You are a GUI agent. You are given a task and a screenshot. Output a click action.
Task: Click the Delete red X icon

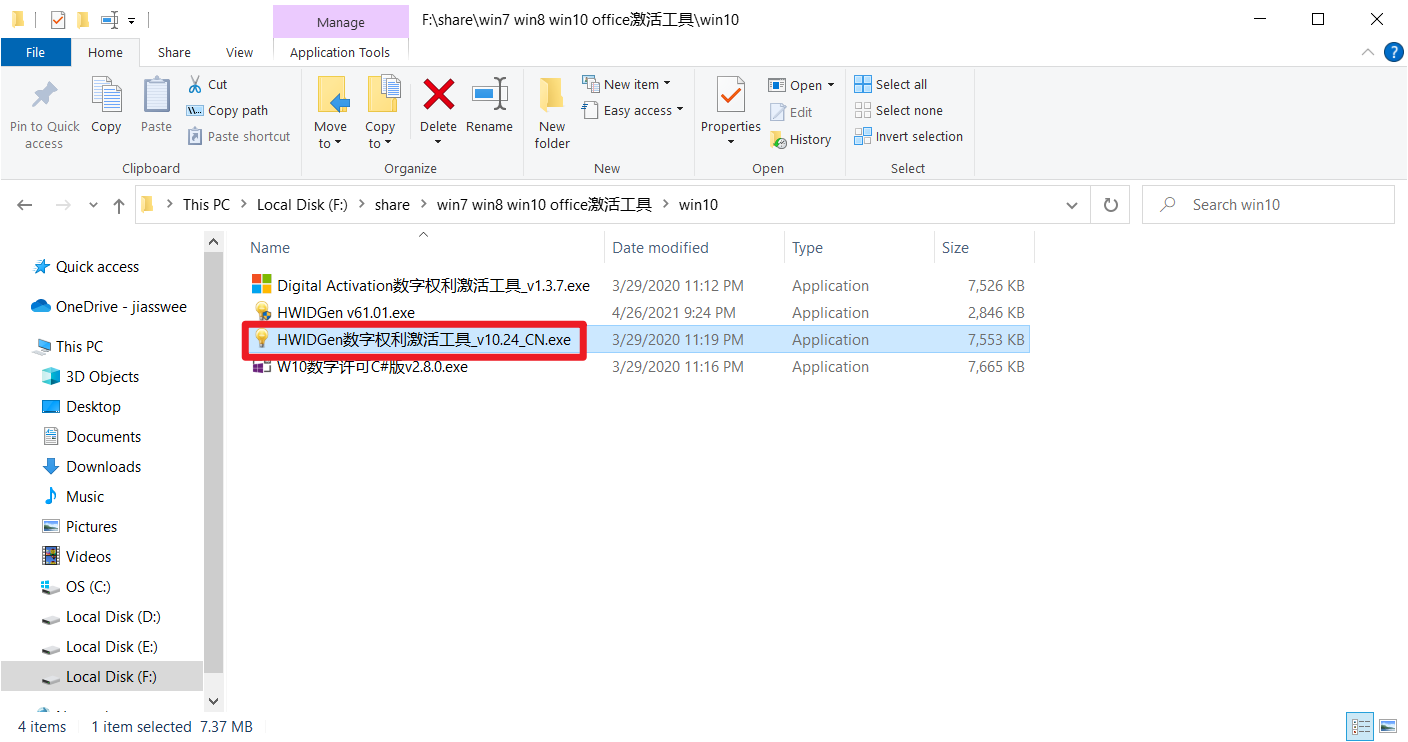click(438, 96)
